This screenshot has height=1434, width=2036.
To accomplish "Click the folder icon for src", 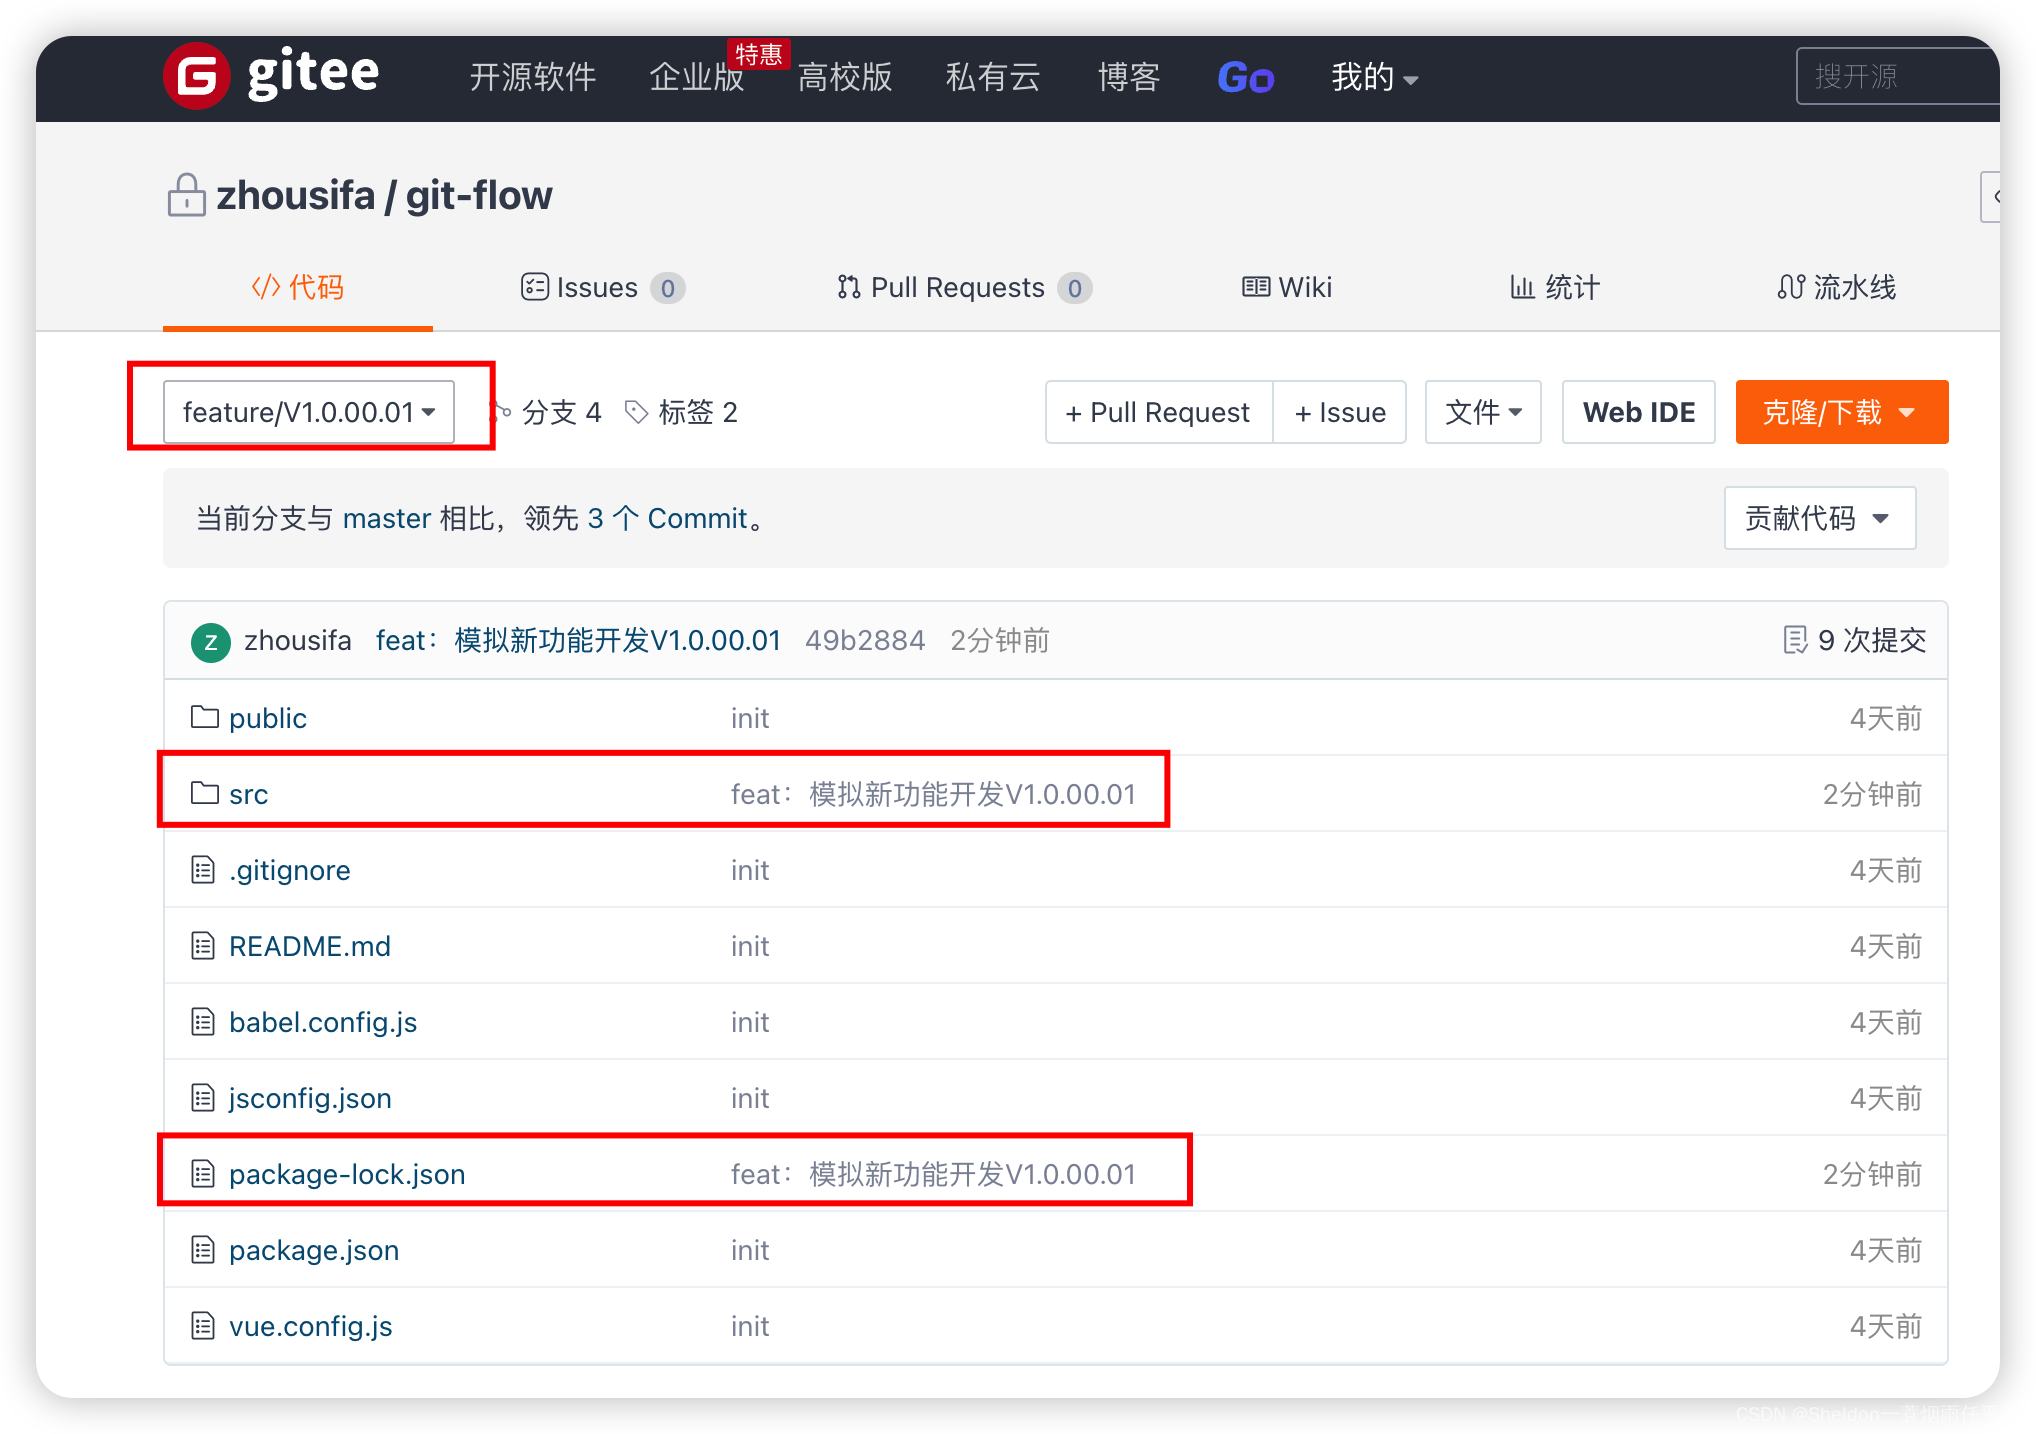I will [x=204, y=793].
